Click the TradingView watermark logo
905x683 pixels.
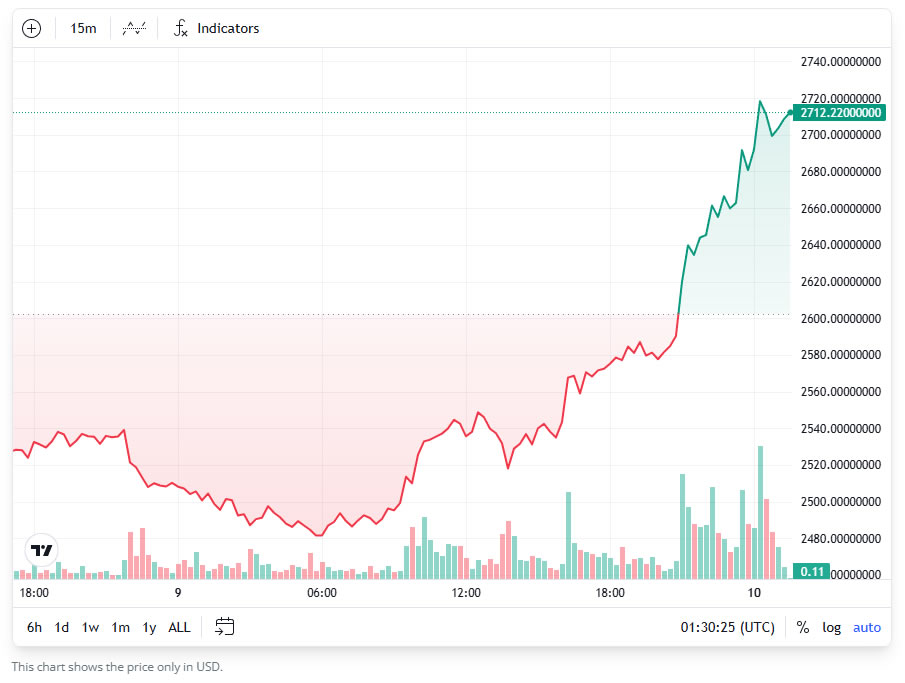point(40,550)
